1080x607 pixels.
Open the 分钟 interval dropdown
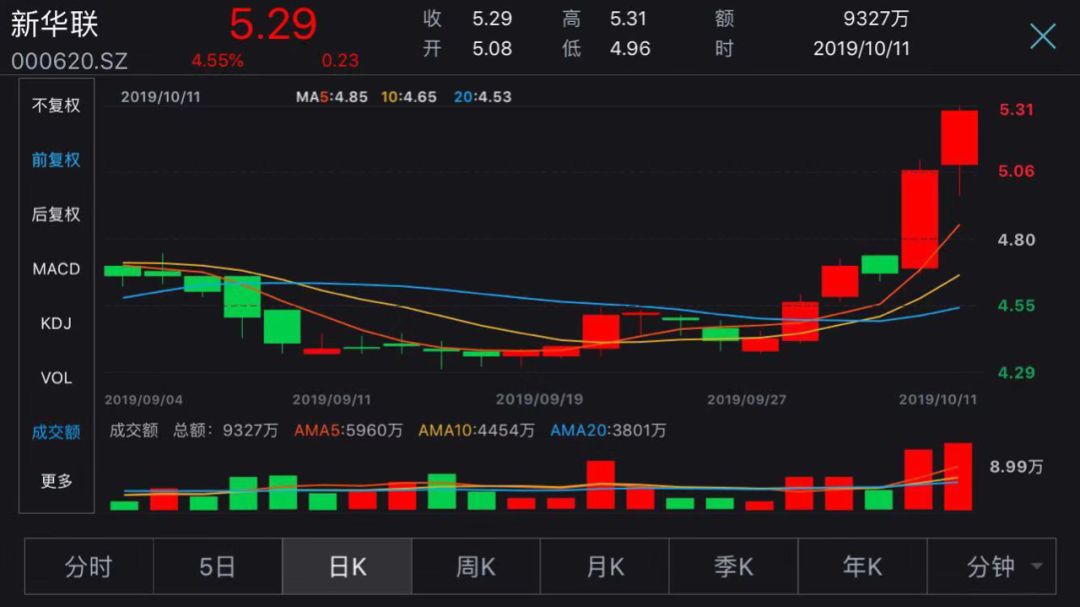pos(992,566)
